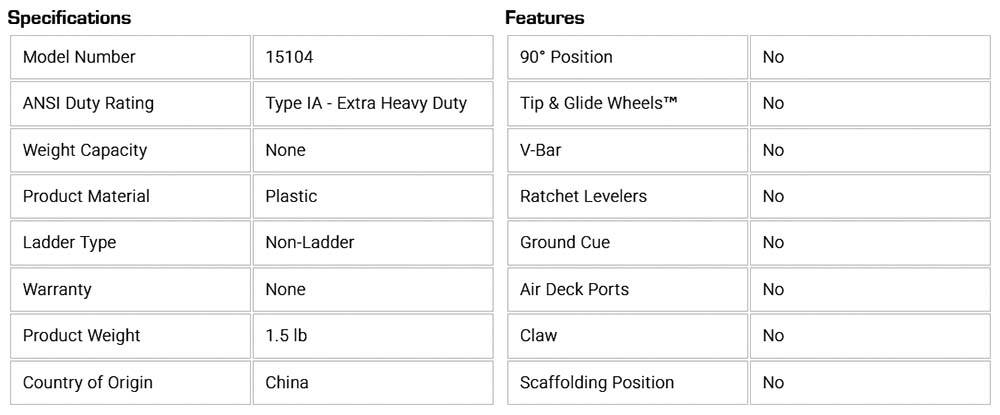1000x415 pixels.
Task: Click the Specifications heading
Action: [x=69, y=18]
